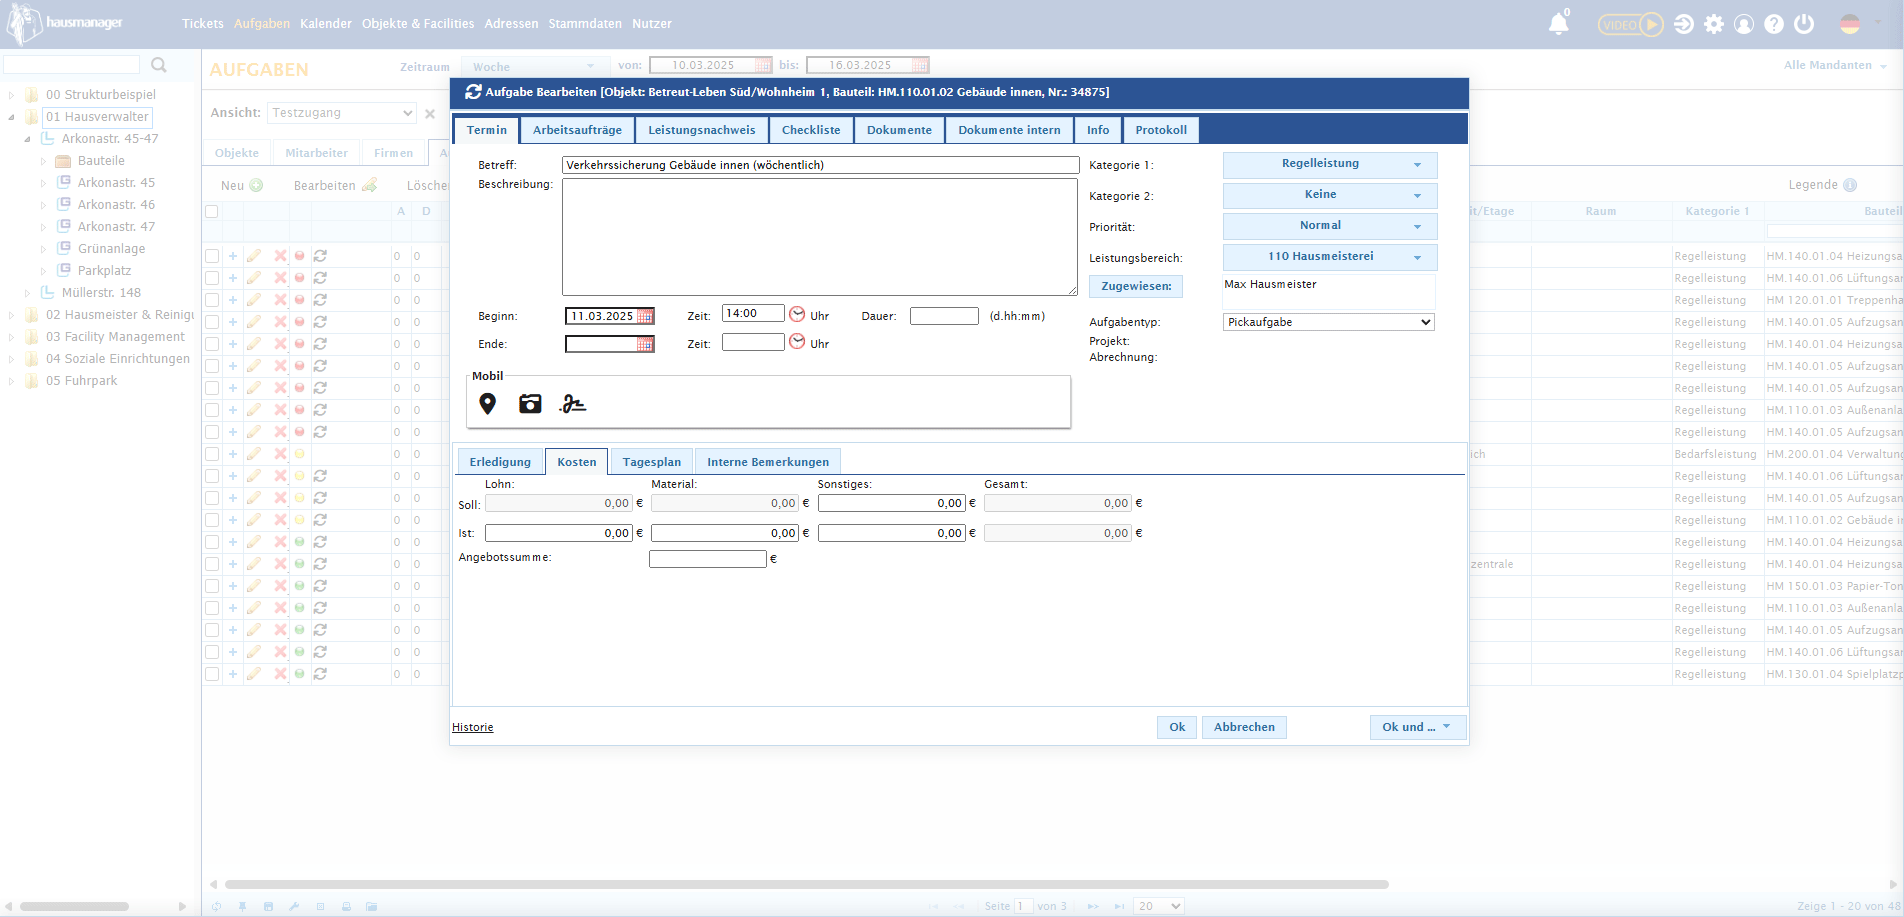
Task: Click the wrench icon in grid footer
Action: click(294, 906)
